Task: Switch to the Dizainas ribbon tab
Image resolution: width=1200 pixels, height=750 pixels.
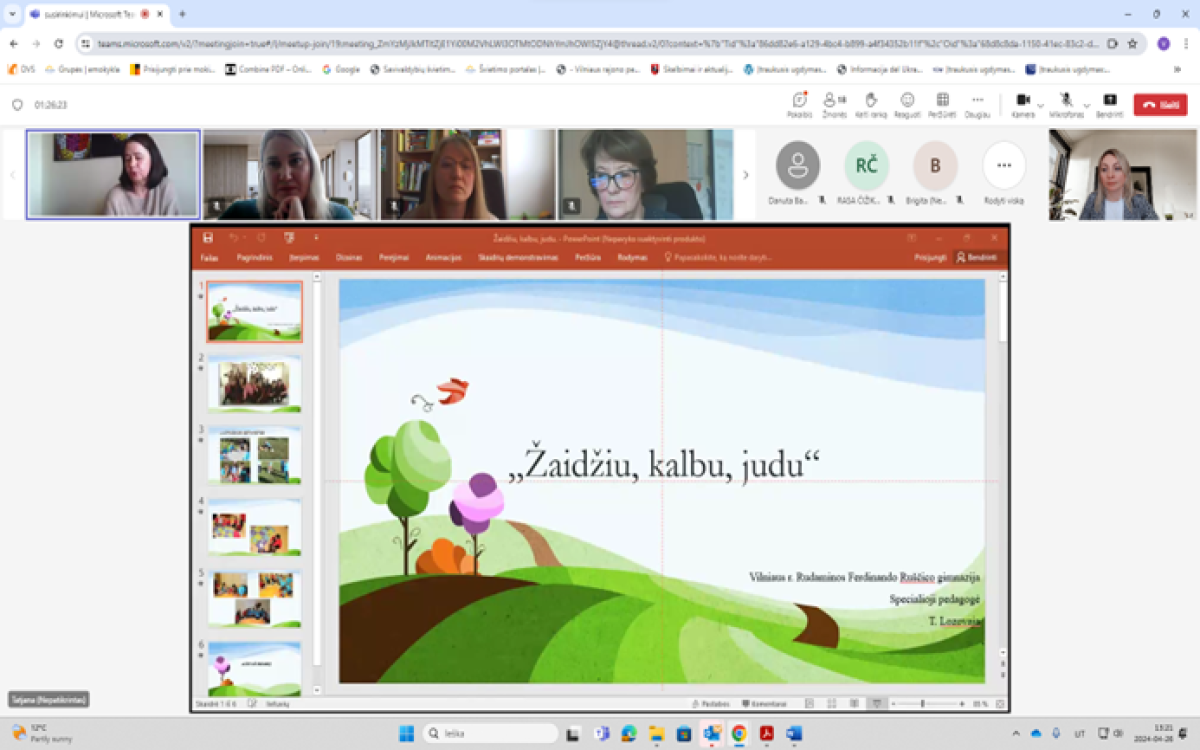Action: click(x=349, y=258)
